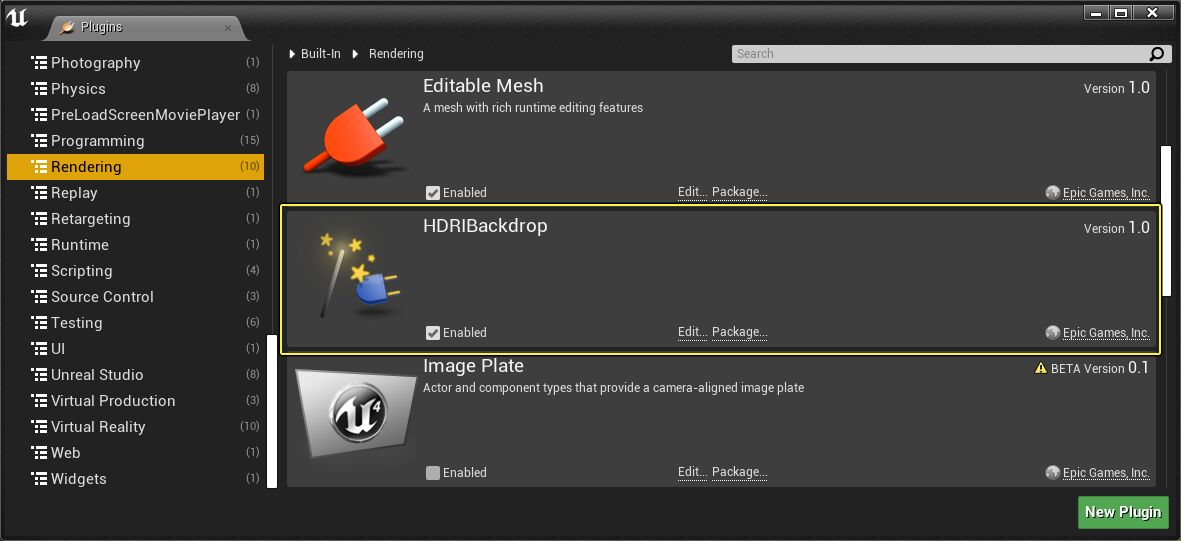Viewport: 1181px width, 541px height.
Task: Click the BETA warning triangle icon
Action: (1041, 368)
